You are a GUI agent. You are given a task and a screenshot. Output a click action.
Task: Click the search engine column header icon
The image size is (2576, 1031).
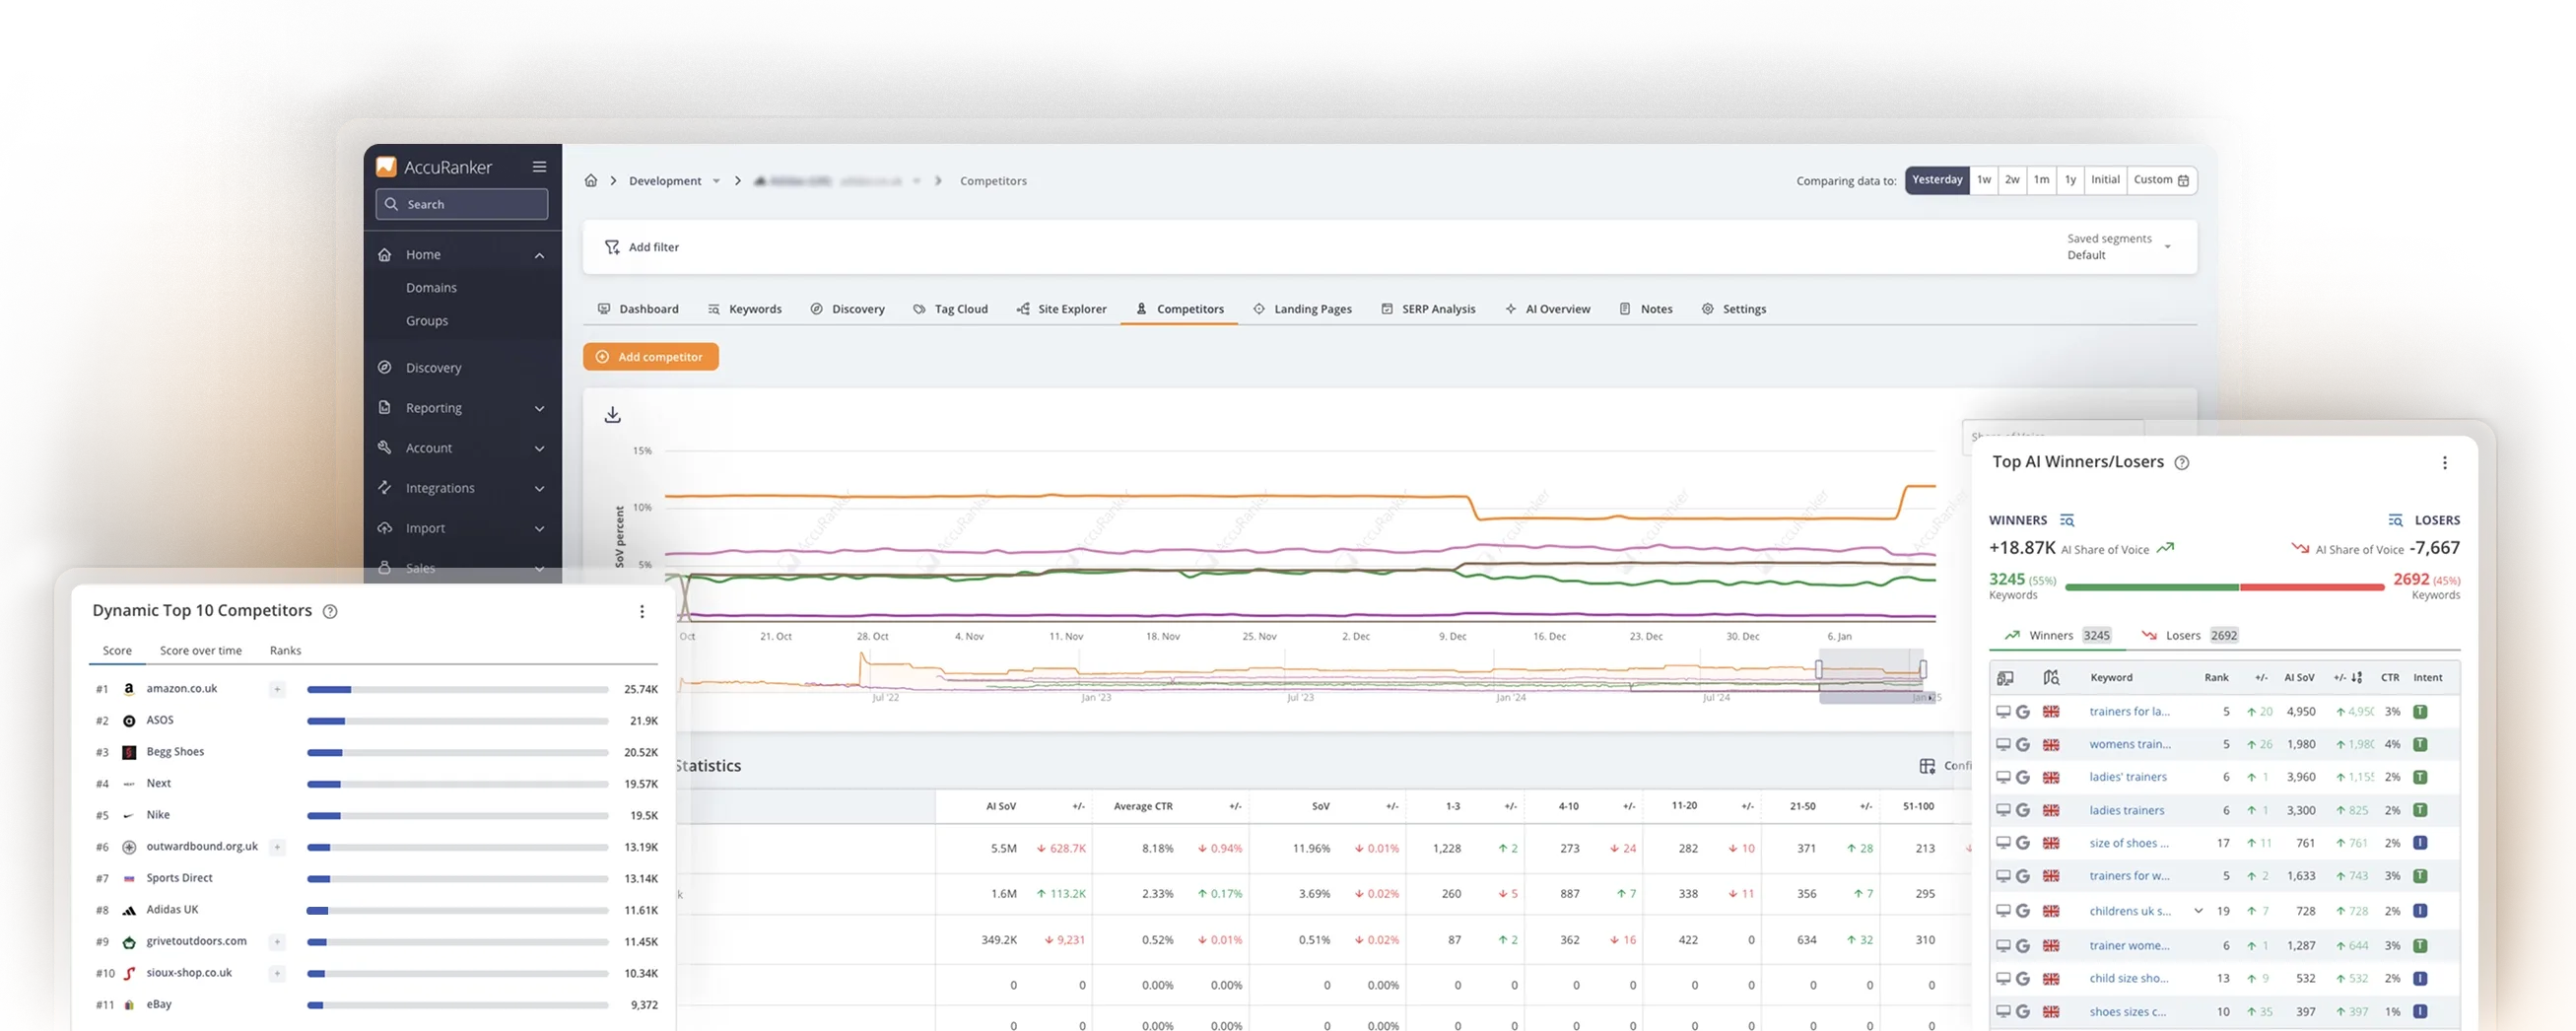[2005, 678]
